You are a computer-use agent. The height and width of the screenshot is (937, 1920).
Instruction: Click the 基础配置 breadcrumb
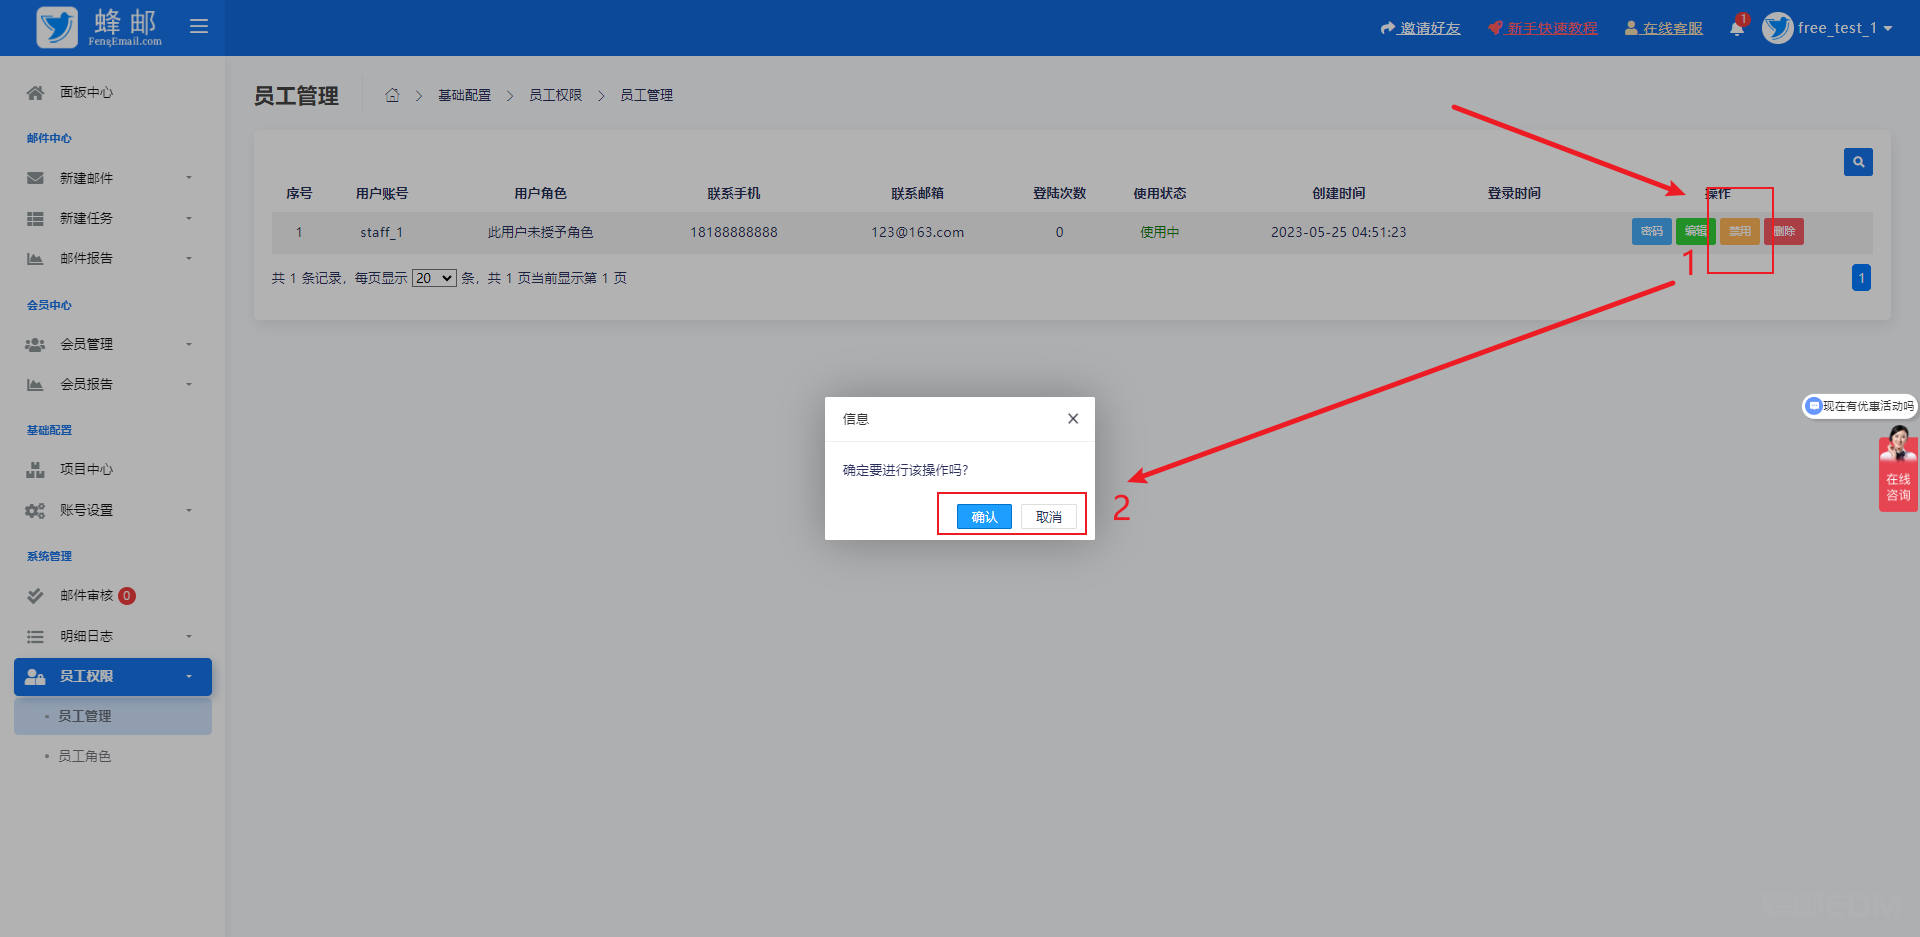click(x=464, y=95)
